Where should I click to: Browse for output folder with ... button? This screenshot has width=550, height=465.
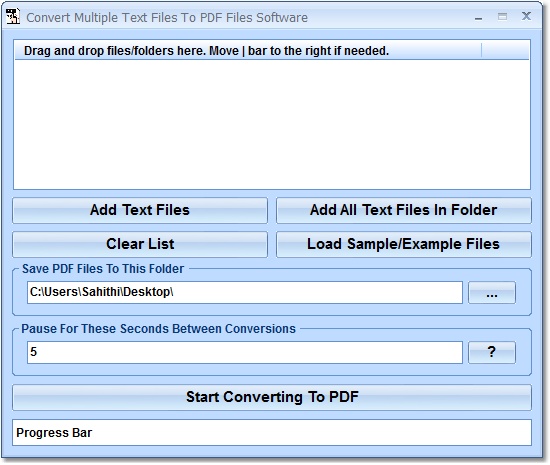(x=492, y=292)
